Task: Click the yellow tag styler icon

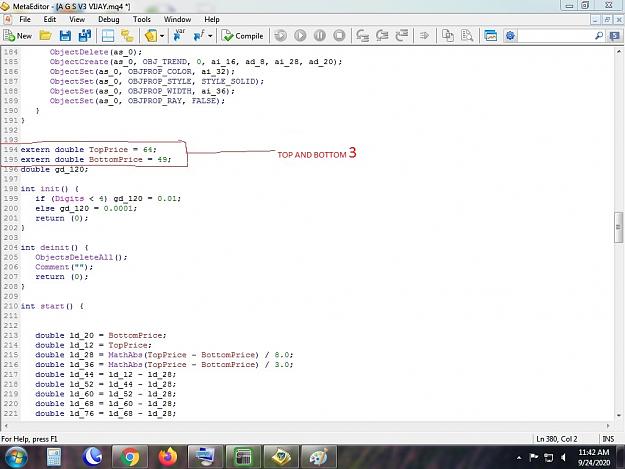Action: (151, 36)
